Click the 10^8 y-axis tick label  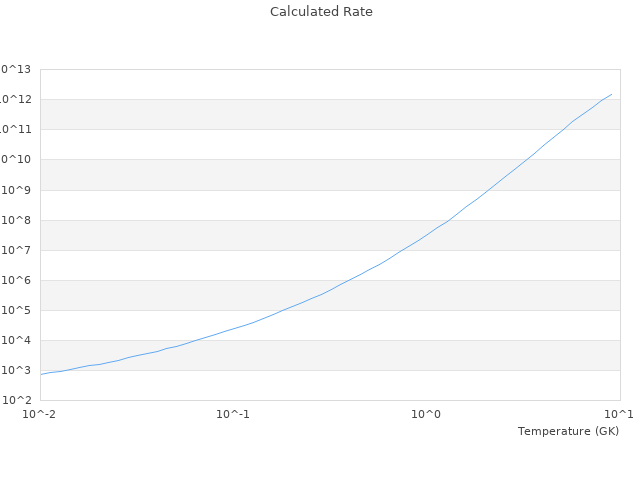[18, 220]
